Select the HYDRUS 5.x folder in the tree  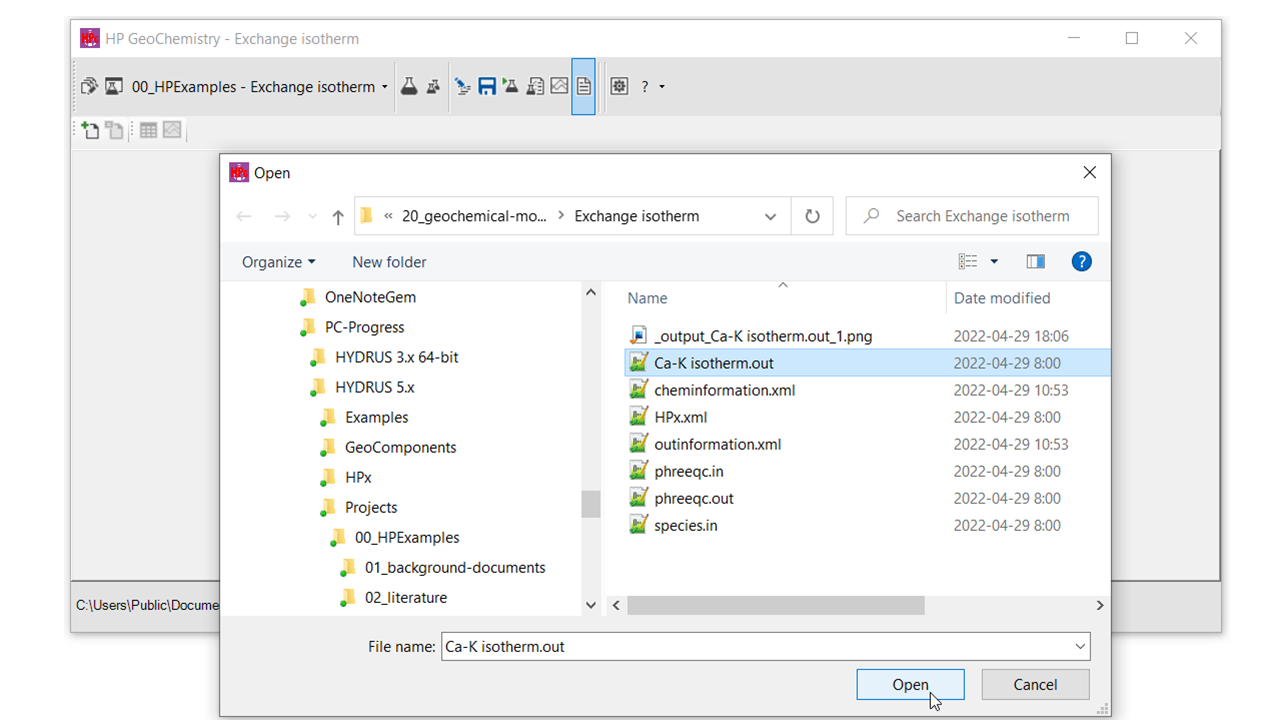pyautogui.click(x=374, y=387)
